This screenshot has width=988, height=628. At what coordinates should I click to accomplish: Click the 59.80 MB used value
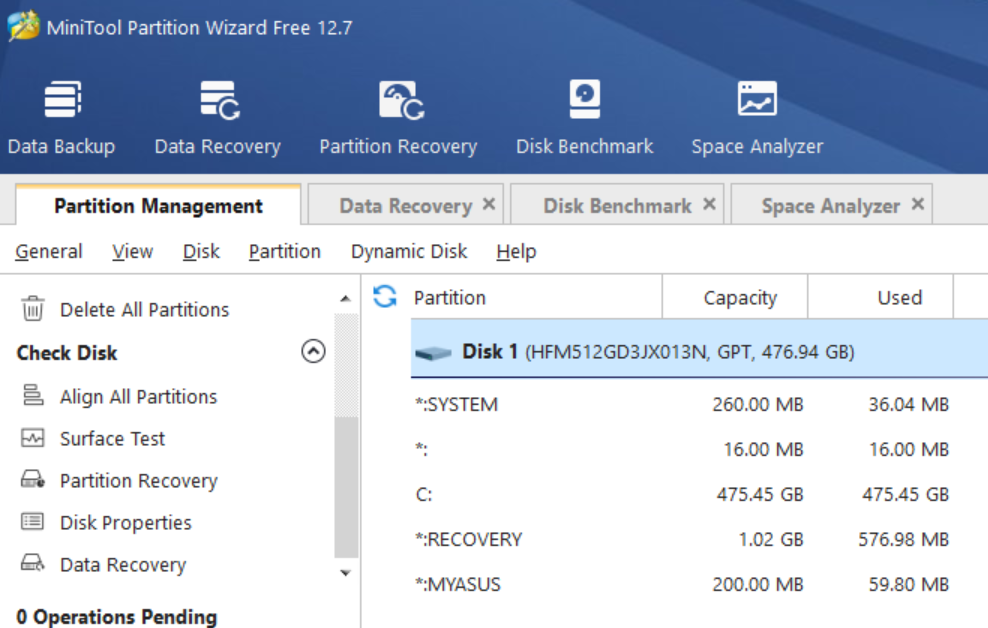[x=909, y=584]
